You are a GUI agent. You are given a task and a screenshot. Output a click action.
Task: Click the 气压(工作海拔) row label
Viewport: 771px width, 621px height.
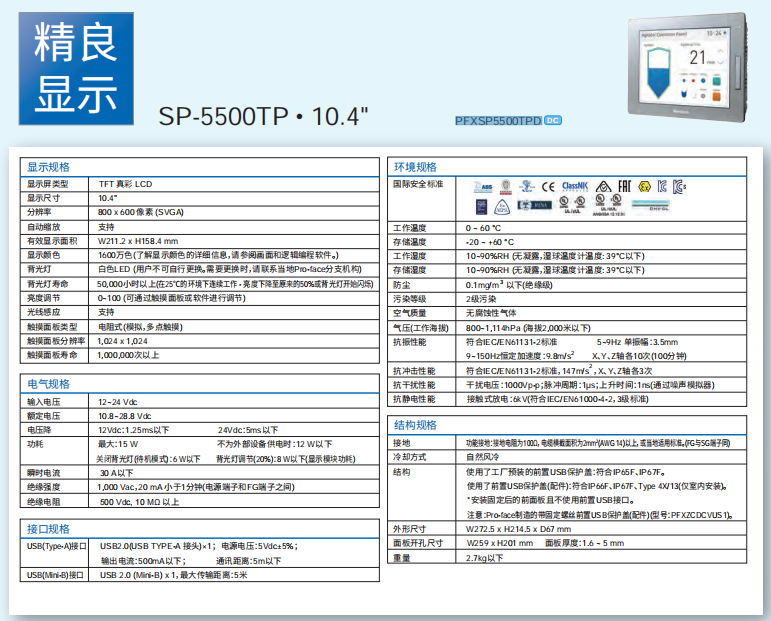click(x=421, y=328)
